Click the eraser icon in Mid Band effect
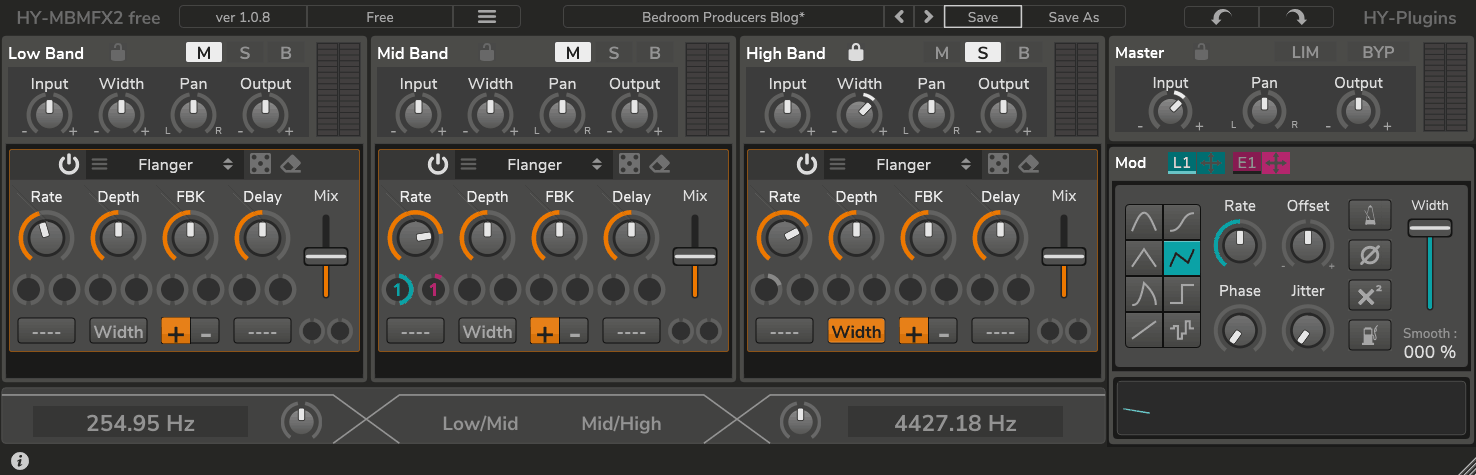 point(659,164)
